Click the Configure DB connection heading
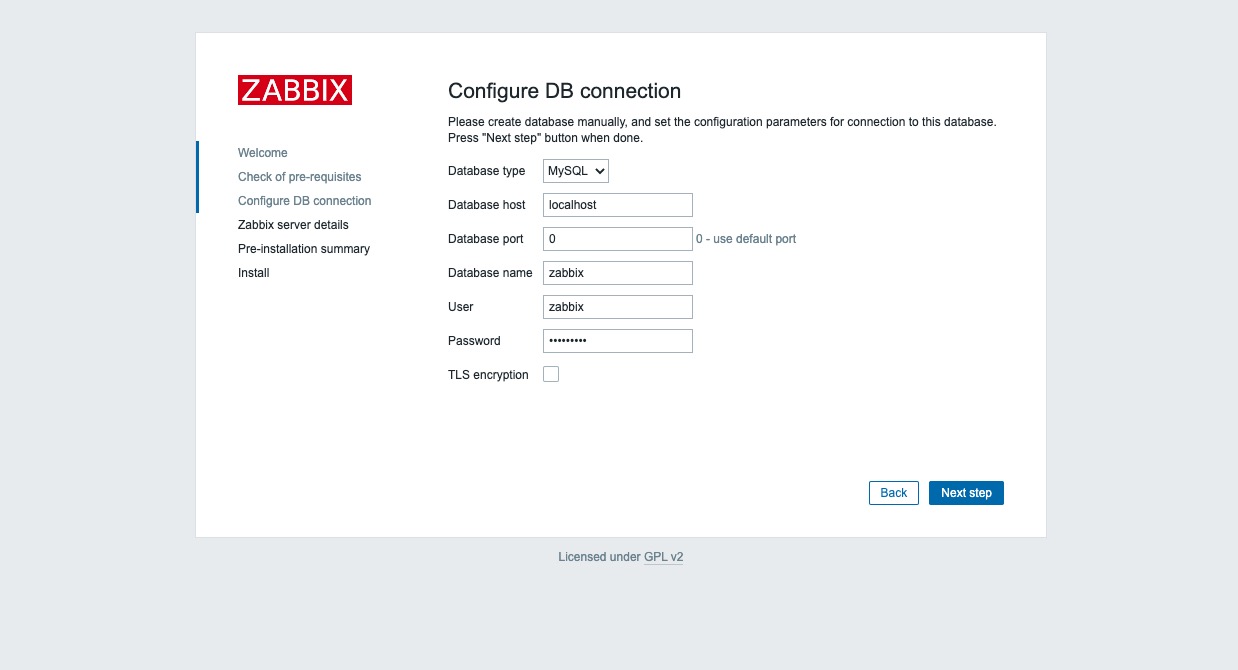1238x670 pixels. pos(565,91)
